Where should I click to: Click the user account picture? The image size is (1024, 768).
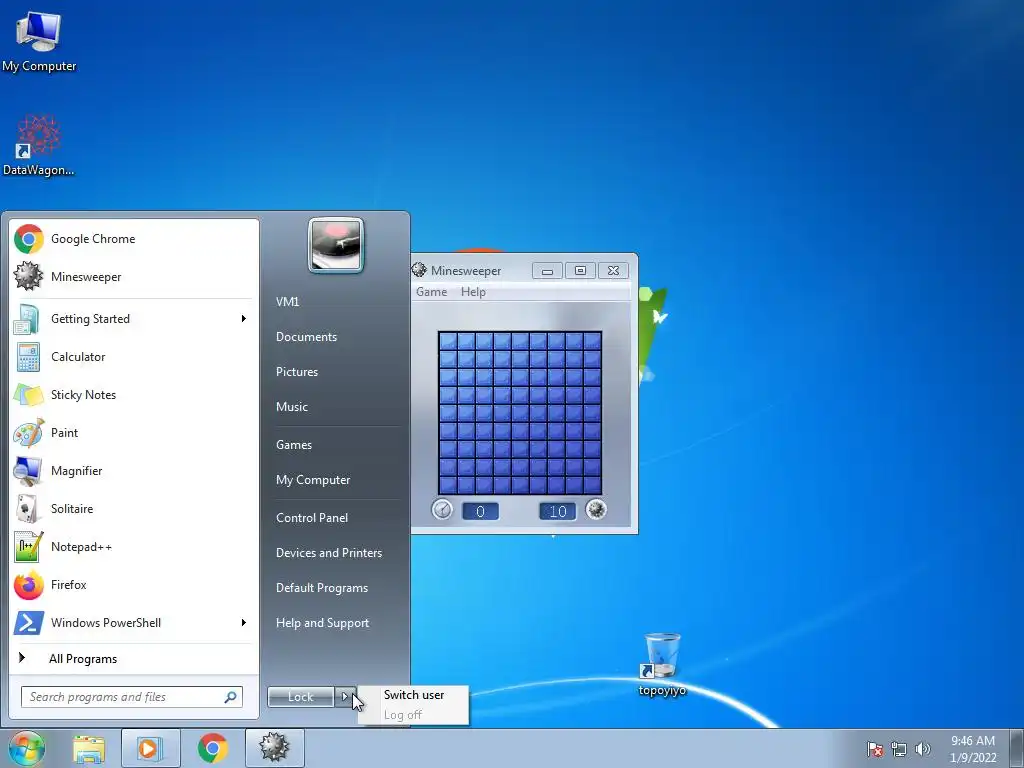point(336,245)
